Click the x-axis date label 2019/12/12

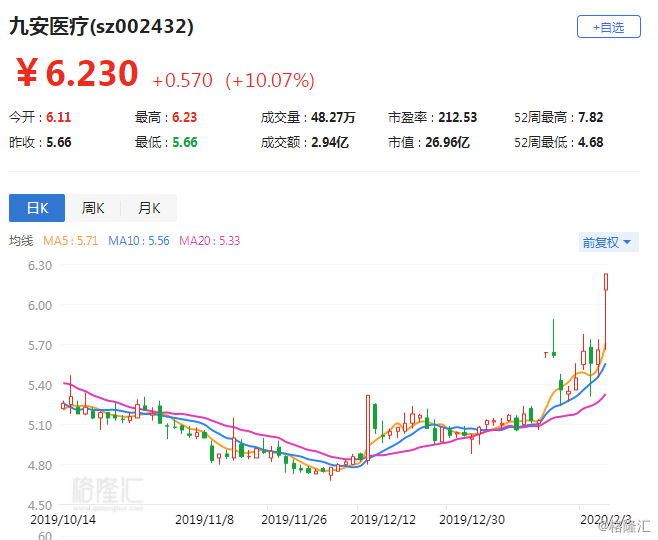383,519
